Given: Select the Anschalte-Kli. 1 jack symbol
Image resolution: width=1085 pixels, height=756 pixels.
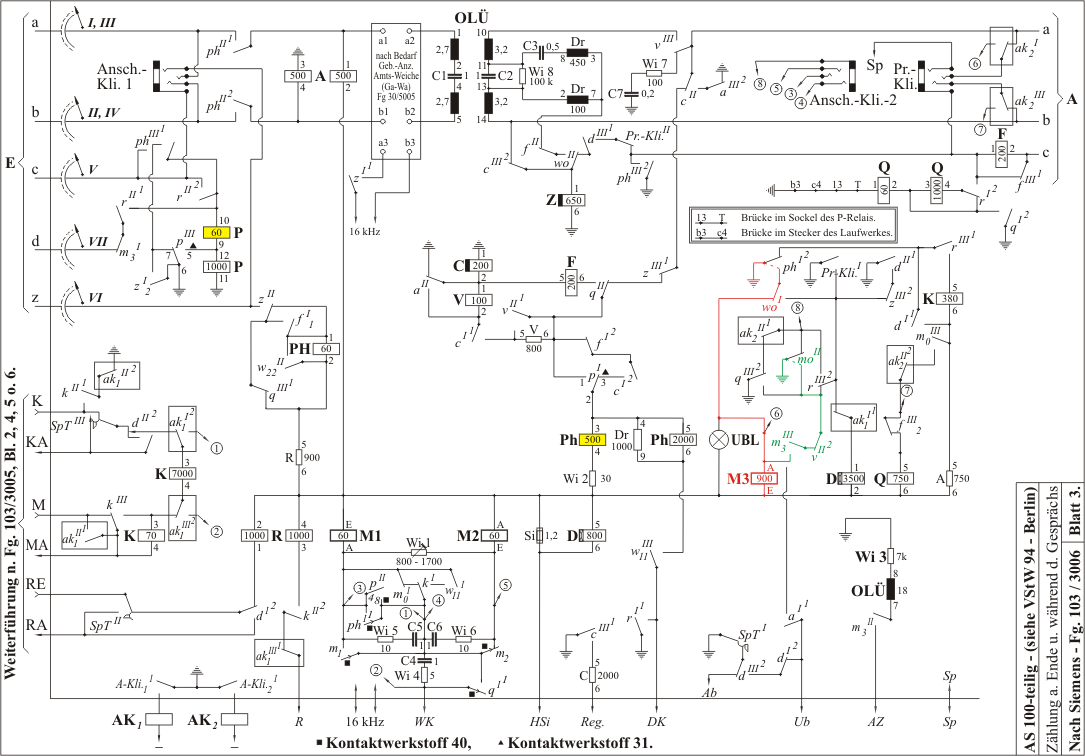Looking at the screenshot, I should (156, 75).
